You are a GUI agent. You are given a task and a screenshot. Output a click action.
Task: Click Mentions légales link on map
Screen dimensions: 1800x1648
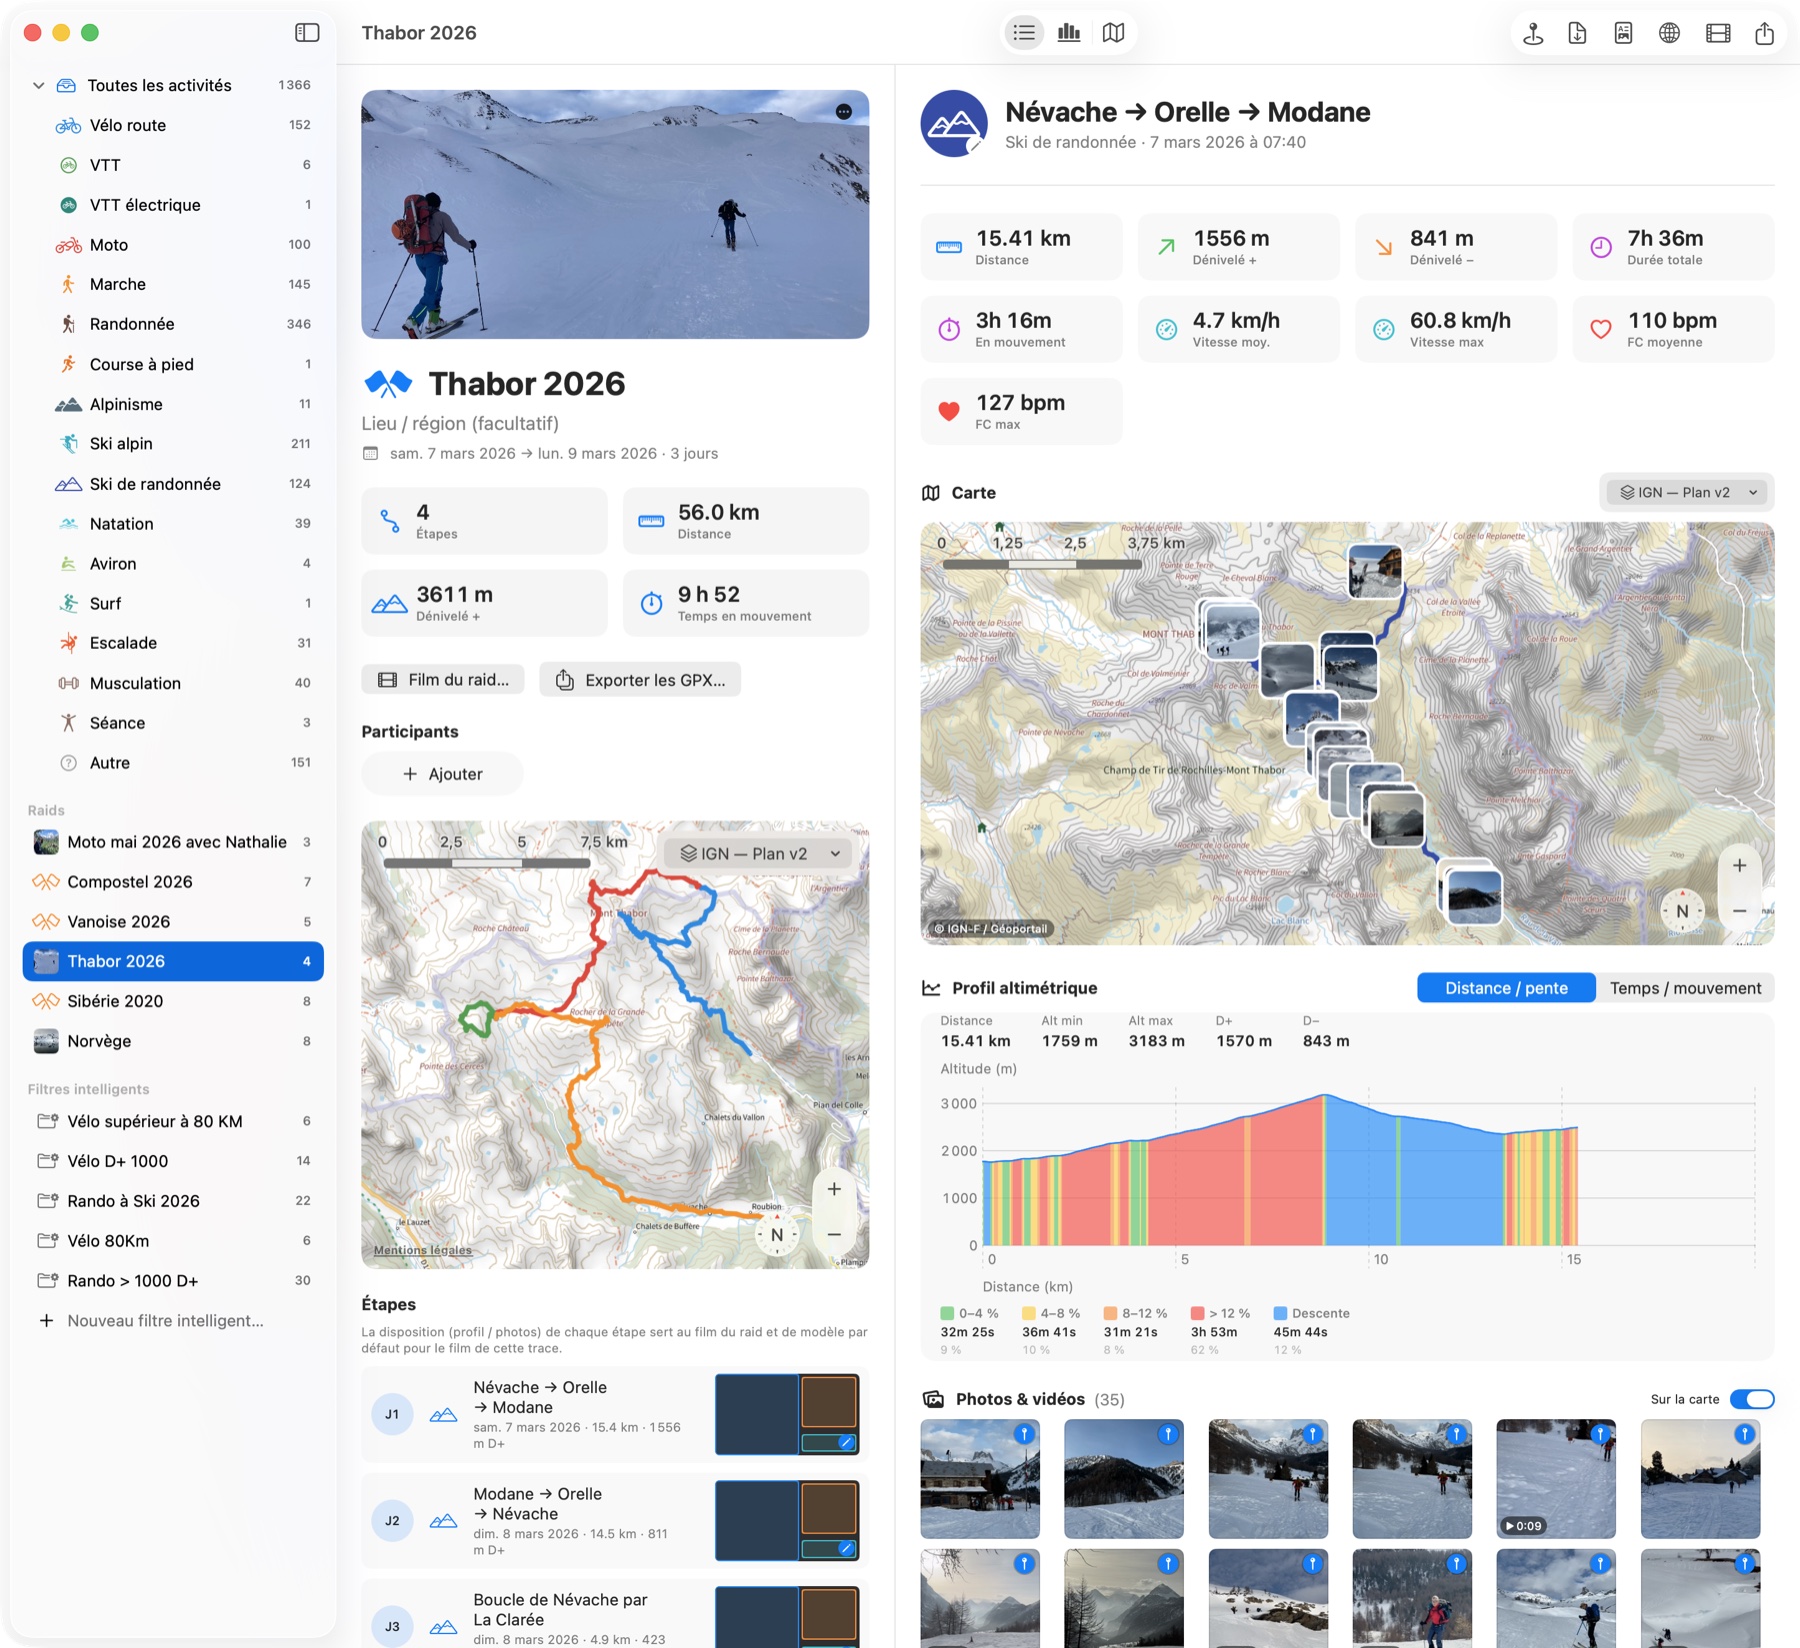pyautogui.click(x=423, y=1250)
